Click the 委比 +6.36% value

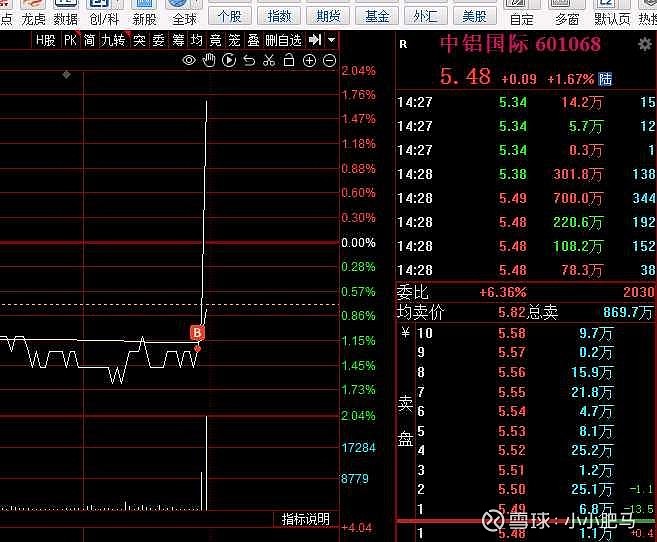point(503,292)
